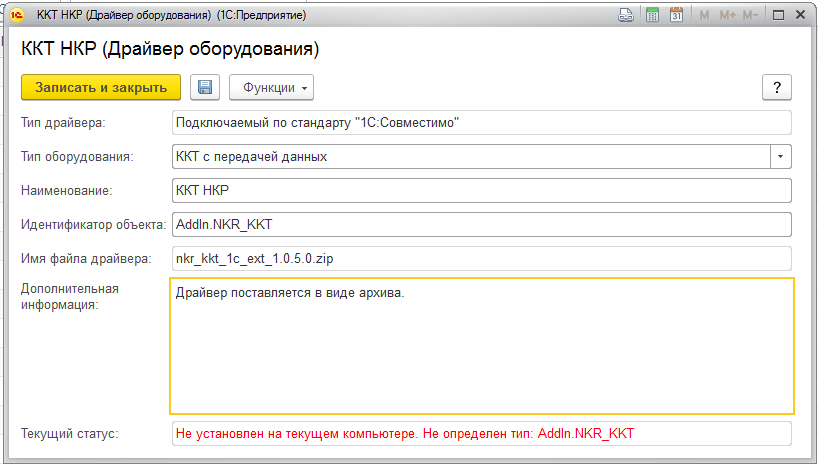Image resolution: width=818 pixels, height=464 pixels.
Task: Click the Тип оборудования combo box field
Action: click(470, 157)
